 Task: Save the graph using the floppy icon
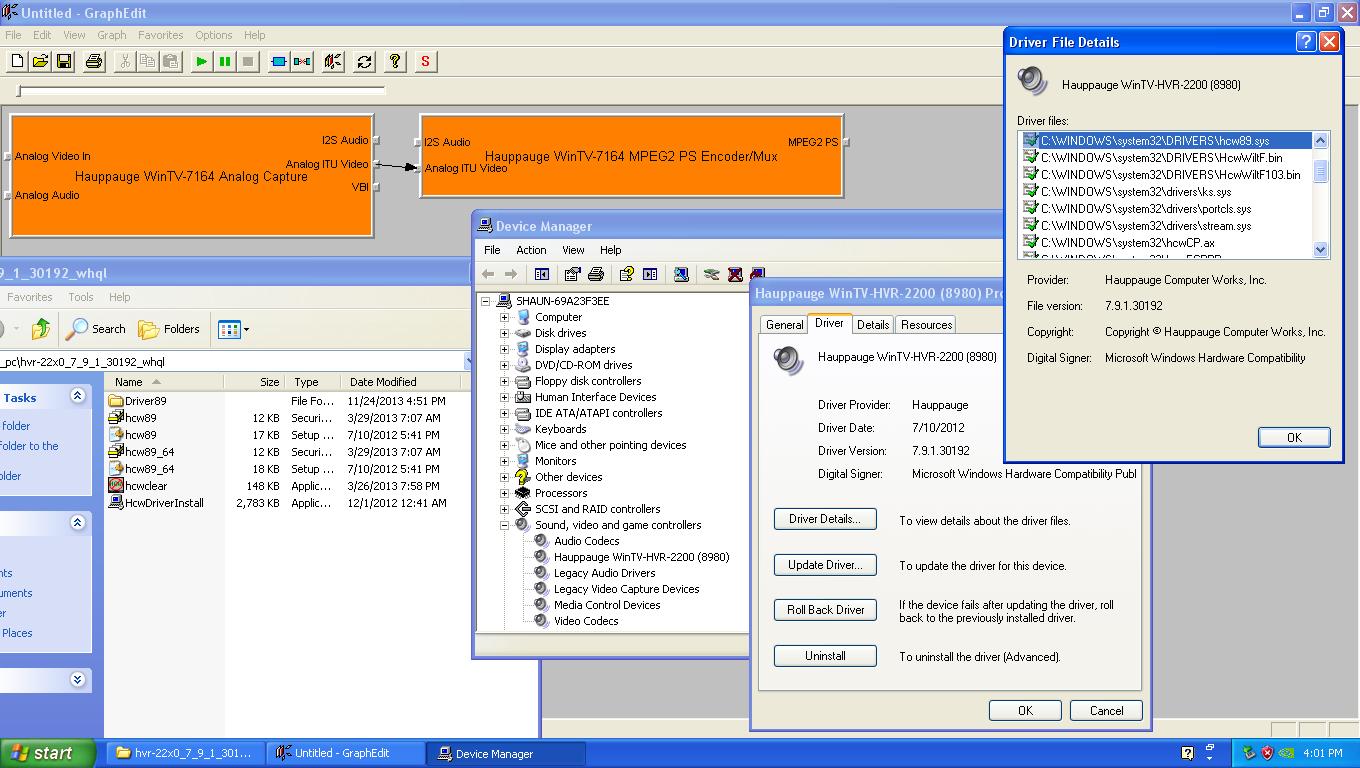(x=63, y=62)
